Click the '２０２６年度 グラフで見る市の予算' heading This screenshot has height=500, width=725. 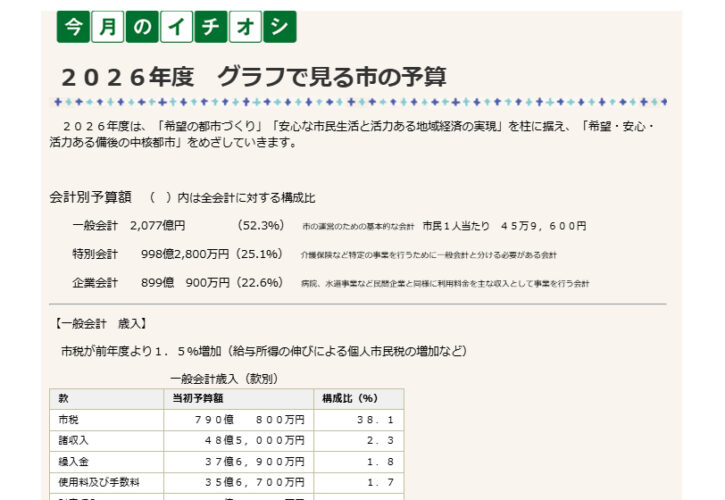coord(253,77)
